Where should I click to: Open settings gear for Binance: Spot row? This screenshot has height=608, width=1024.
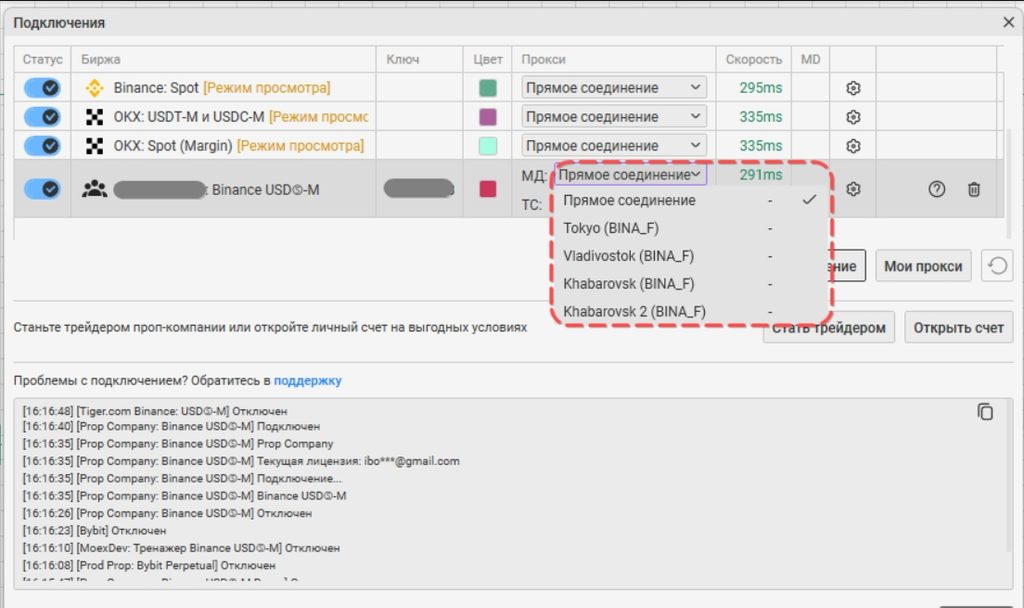point(853,88)
